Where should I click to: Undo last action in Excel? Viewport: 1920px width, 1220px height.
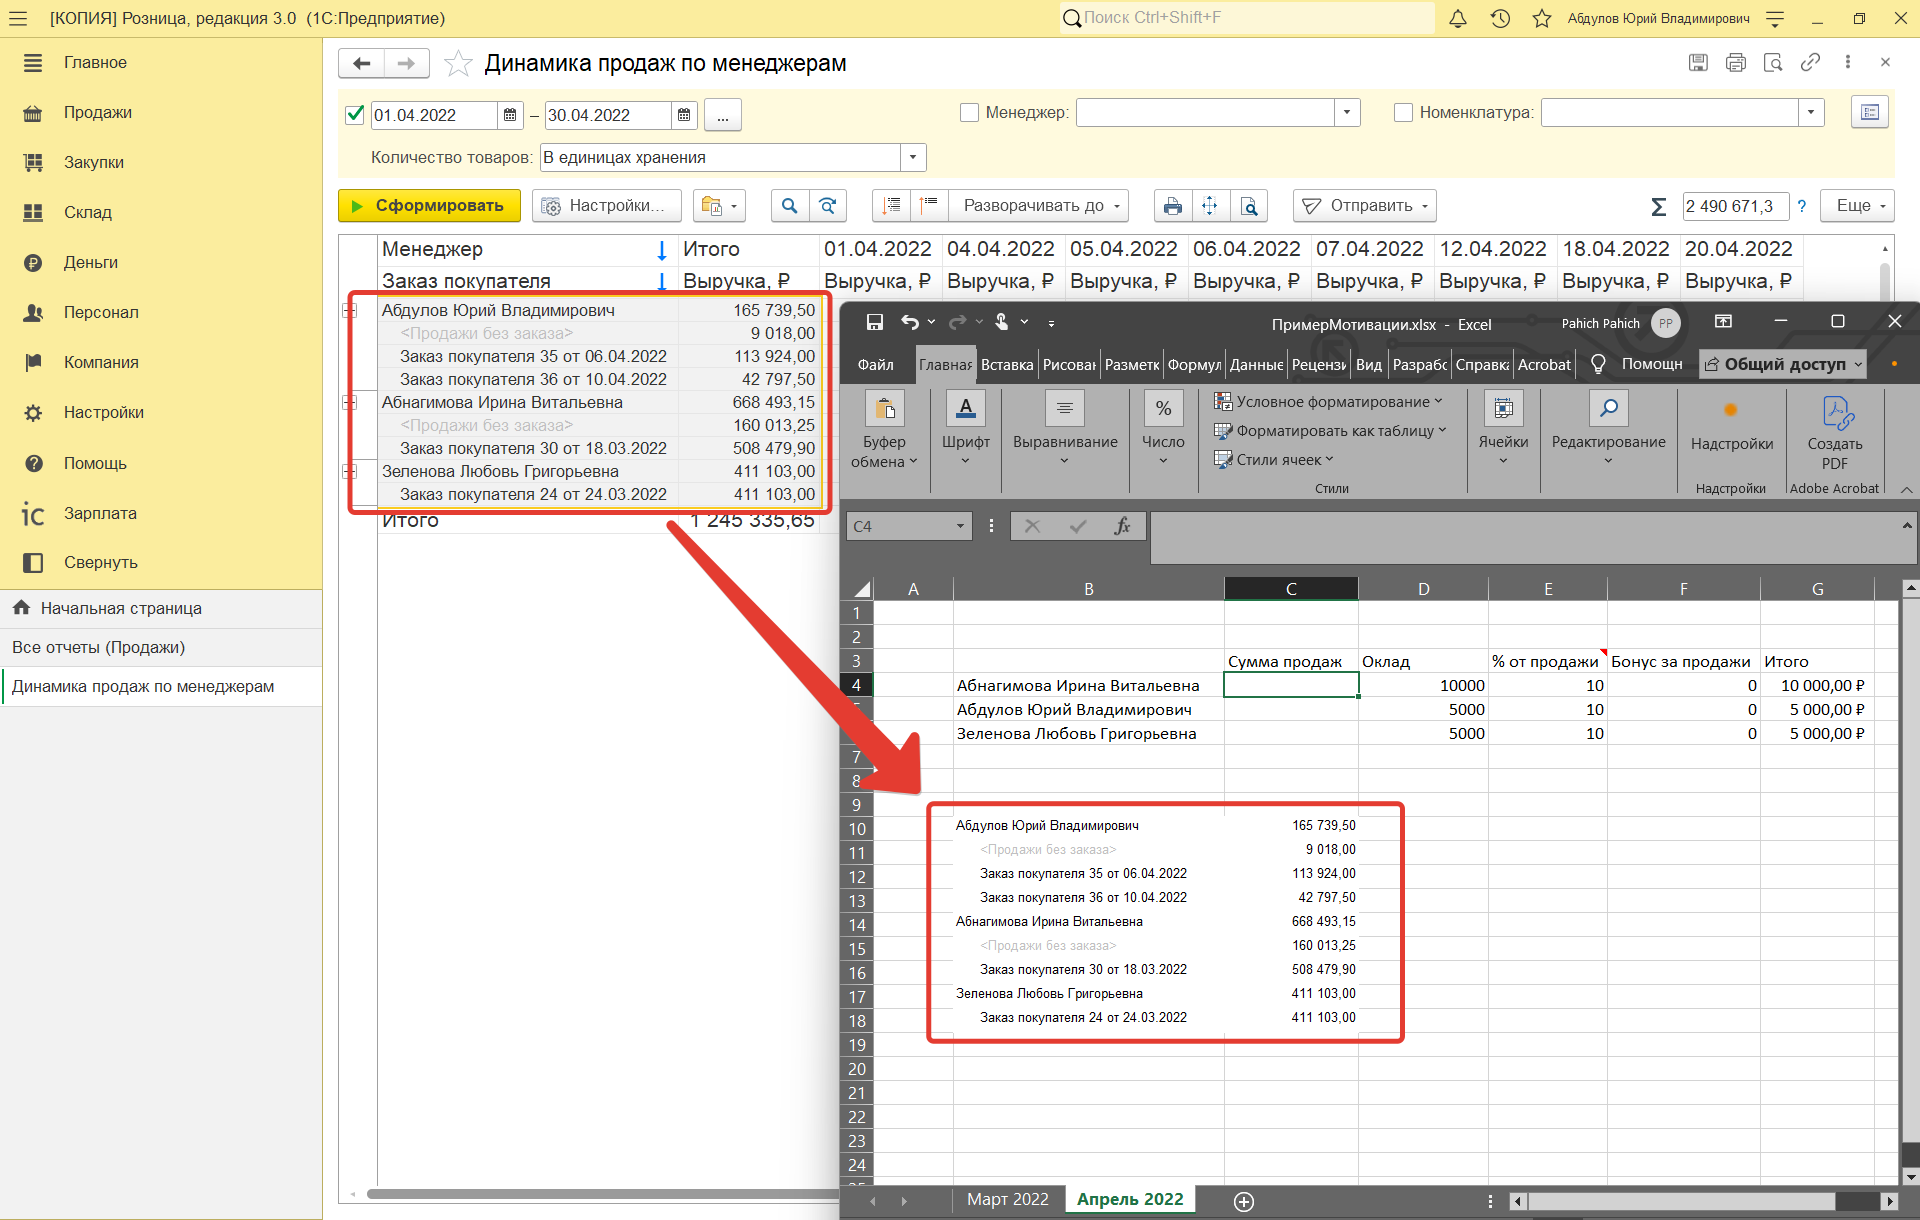[x=909, y=322]
